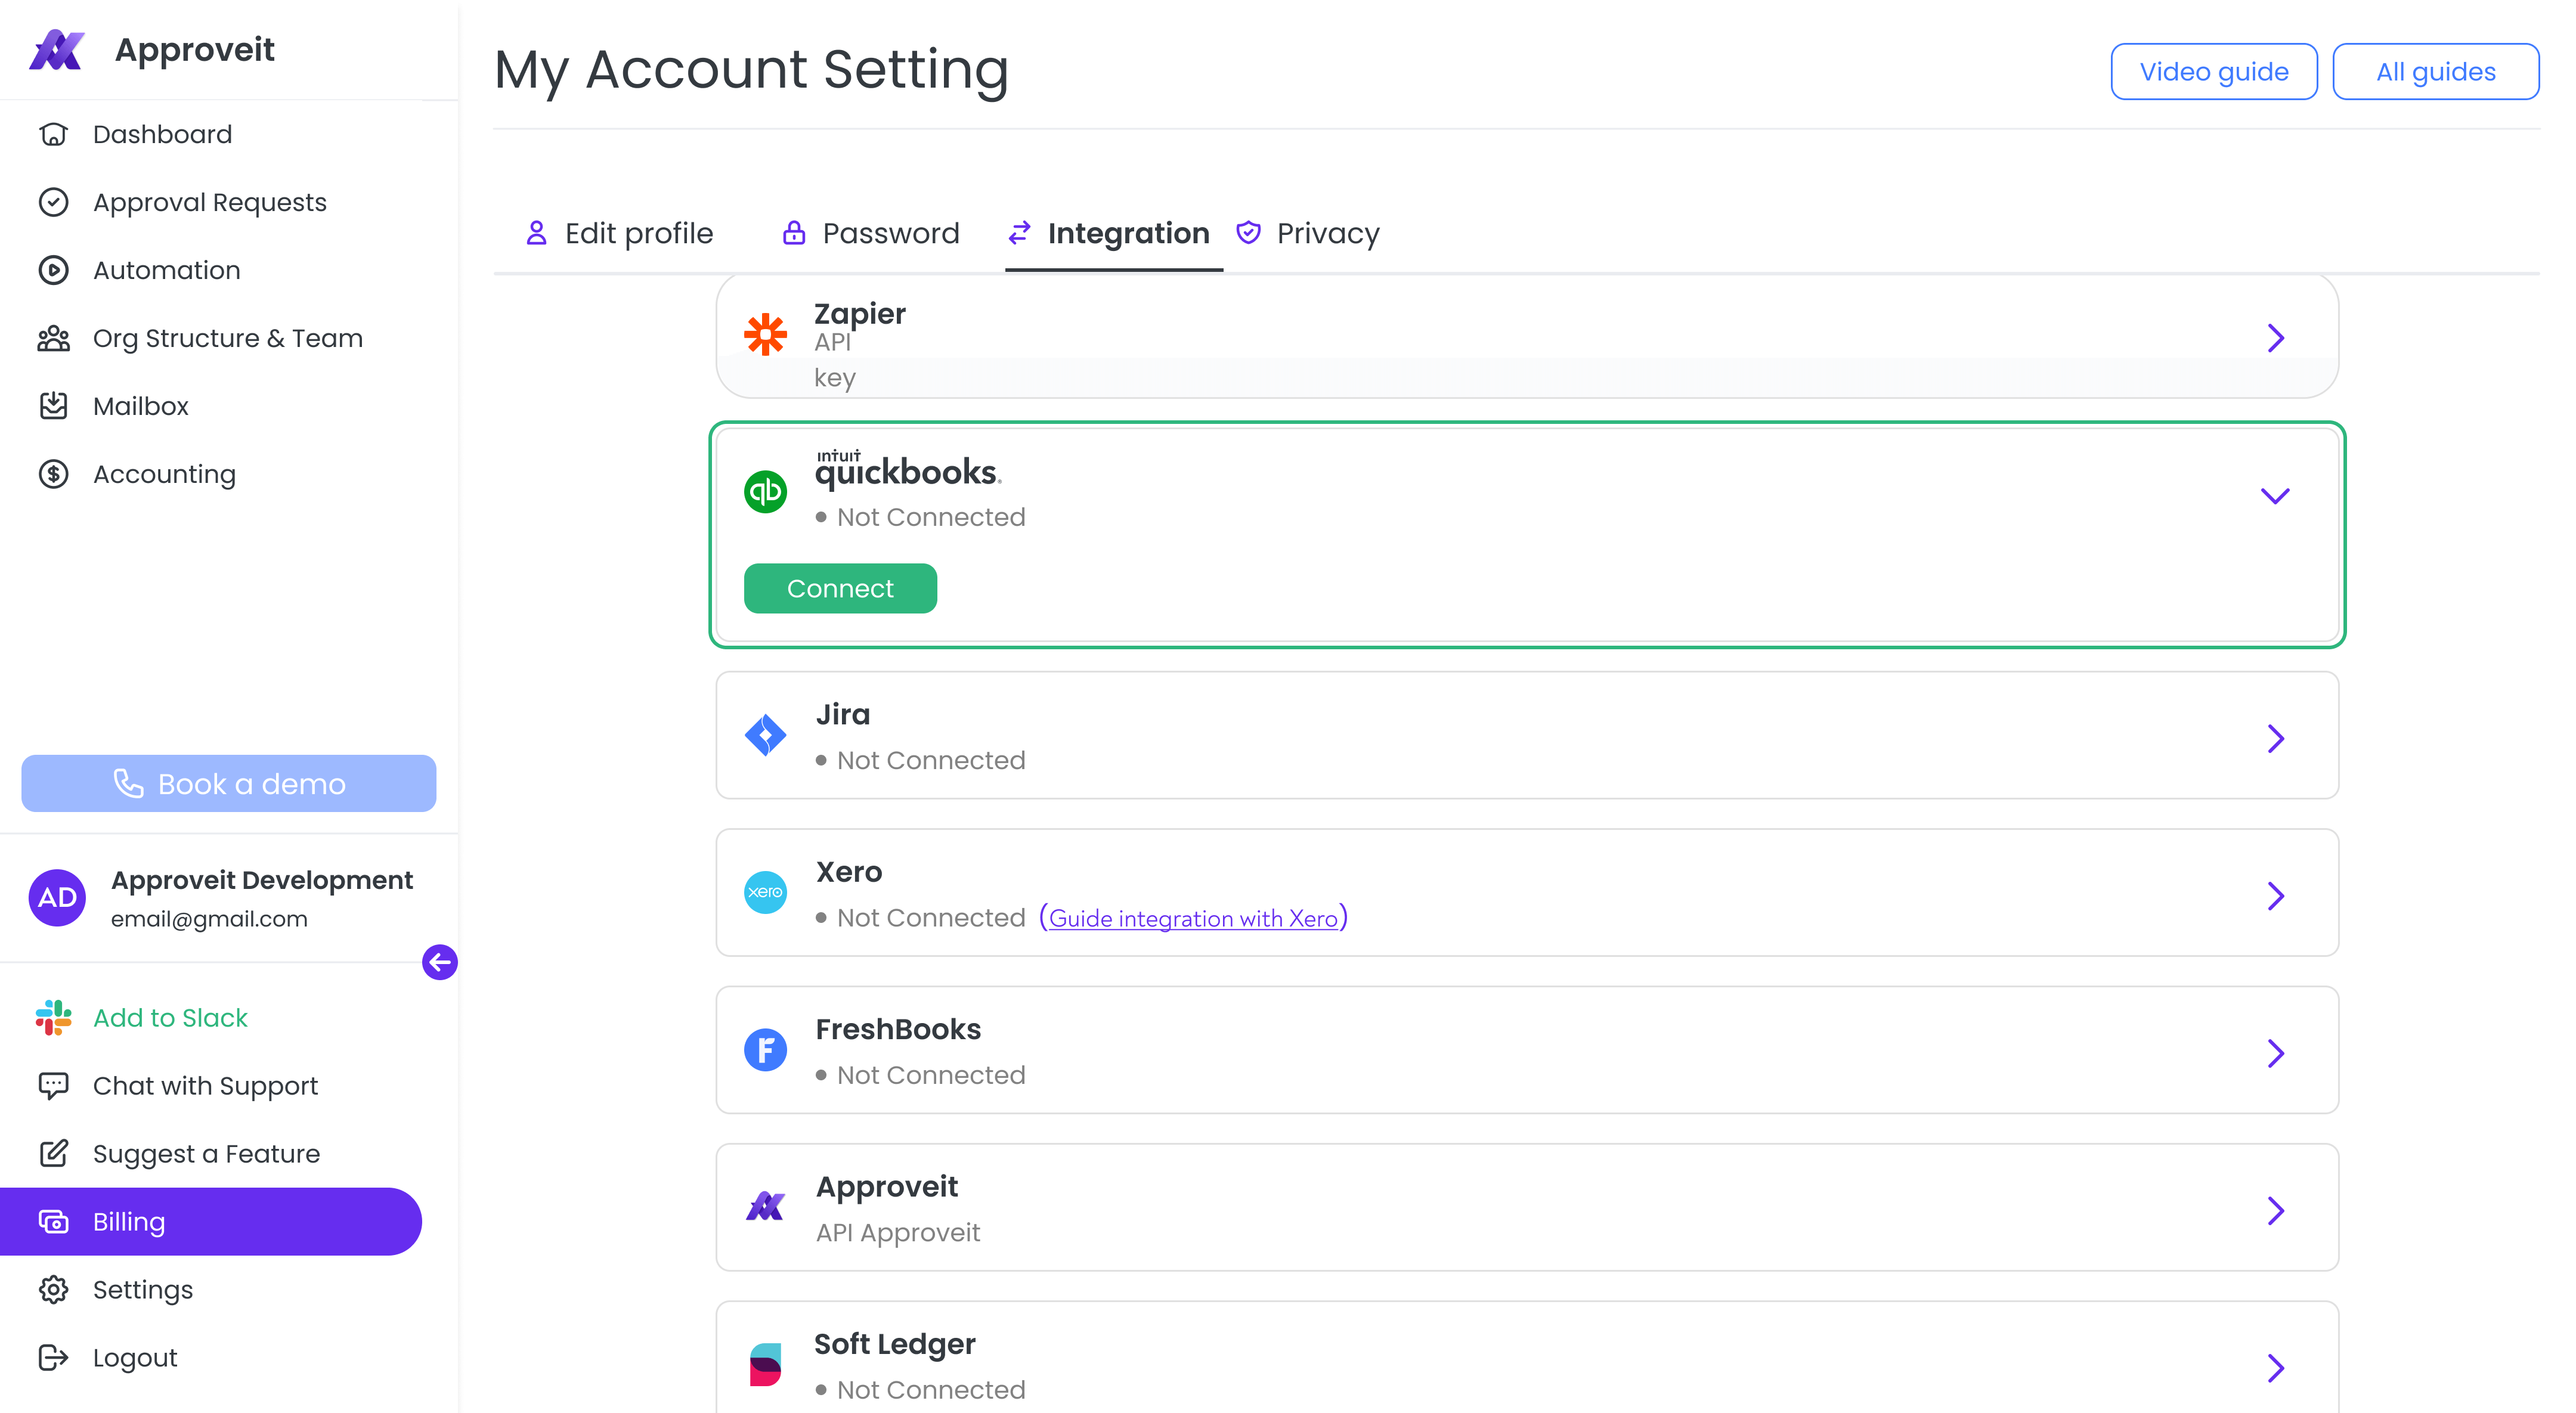
Task: Expand the Jira integration row
Action: coord(2274,738)
